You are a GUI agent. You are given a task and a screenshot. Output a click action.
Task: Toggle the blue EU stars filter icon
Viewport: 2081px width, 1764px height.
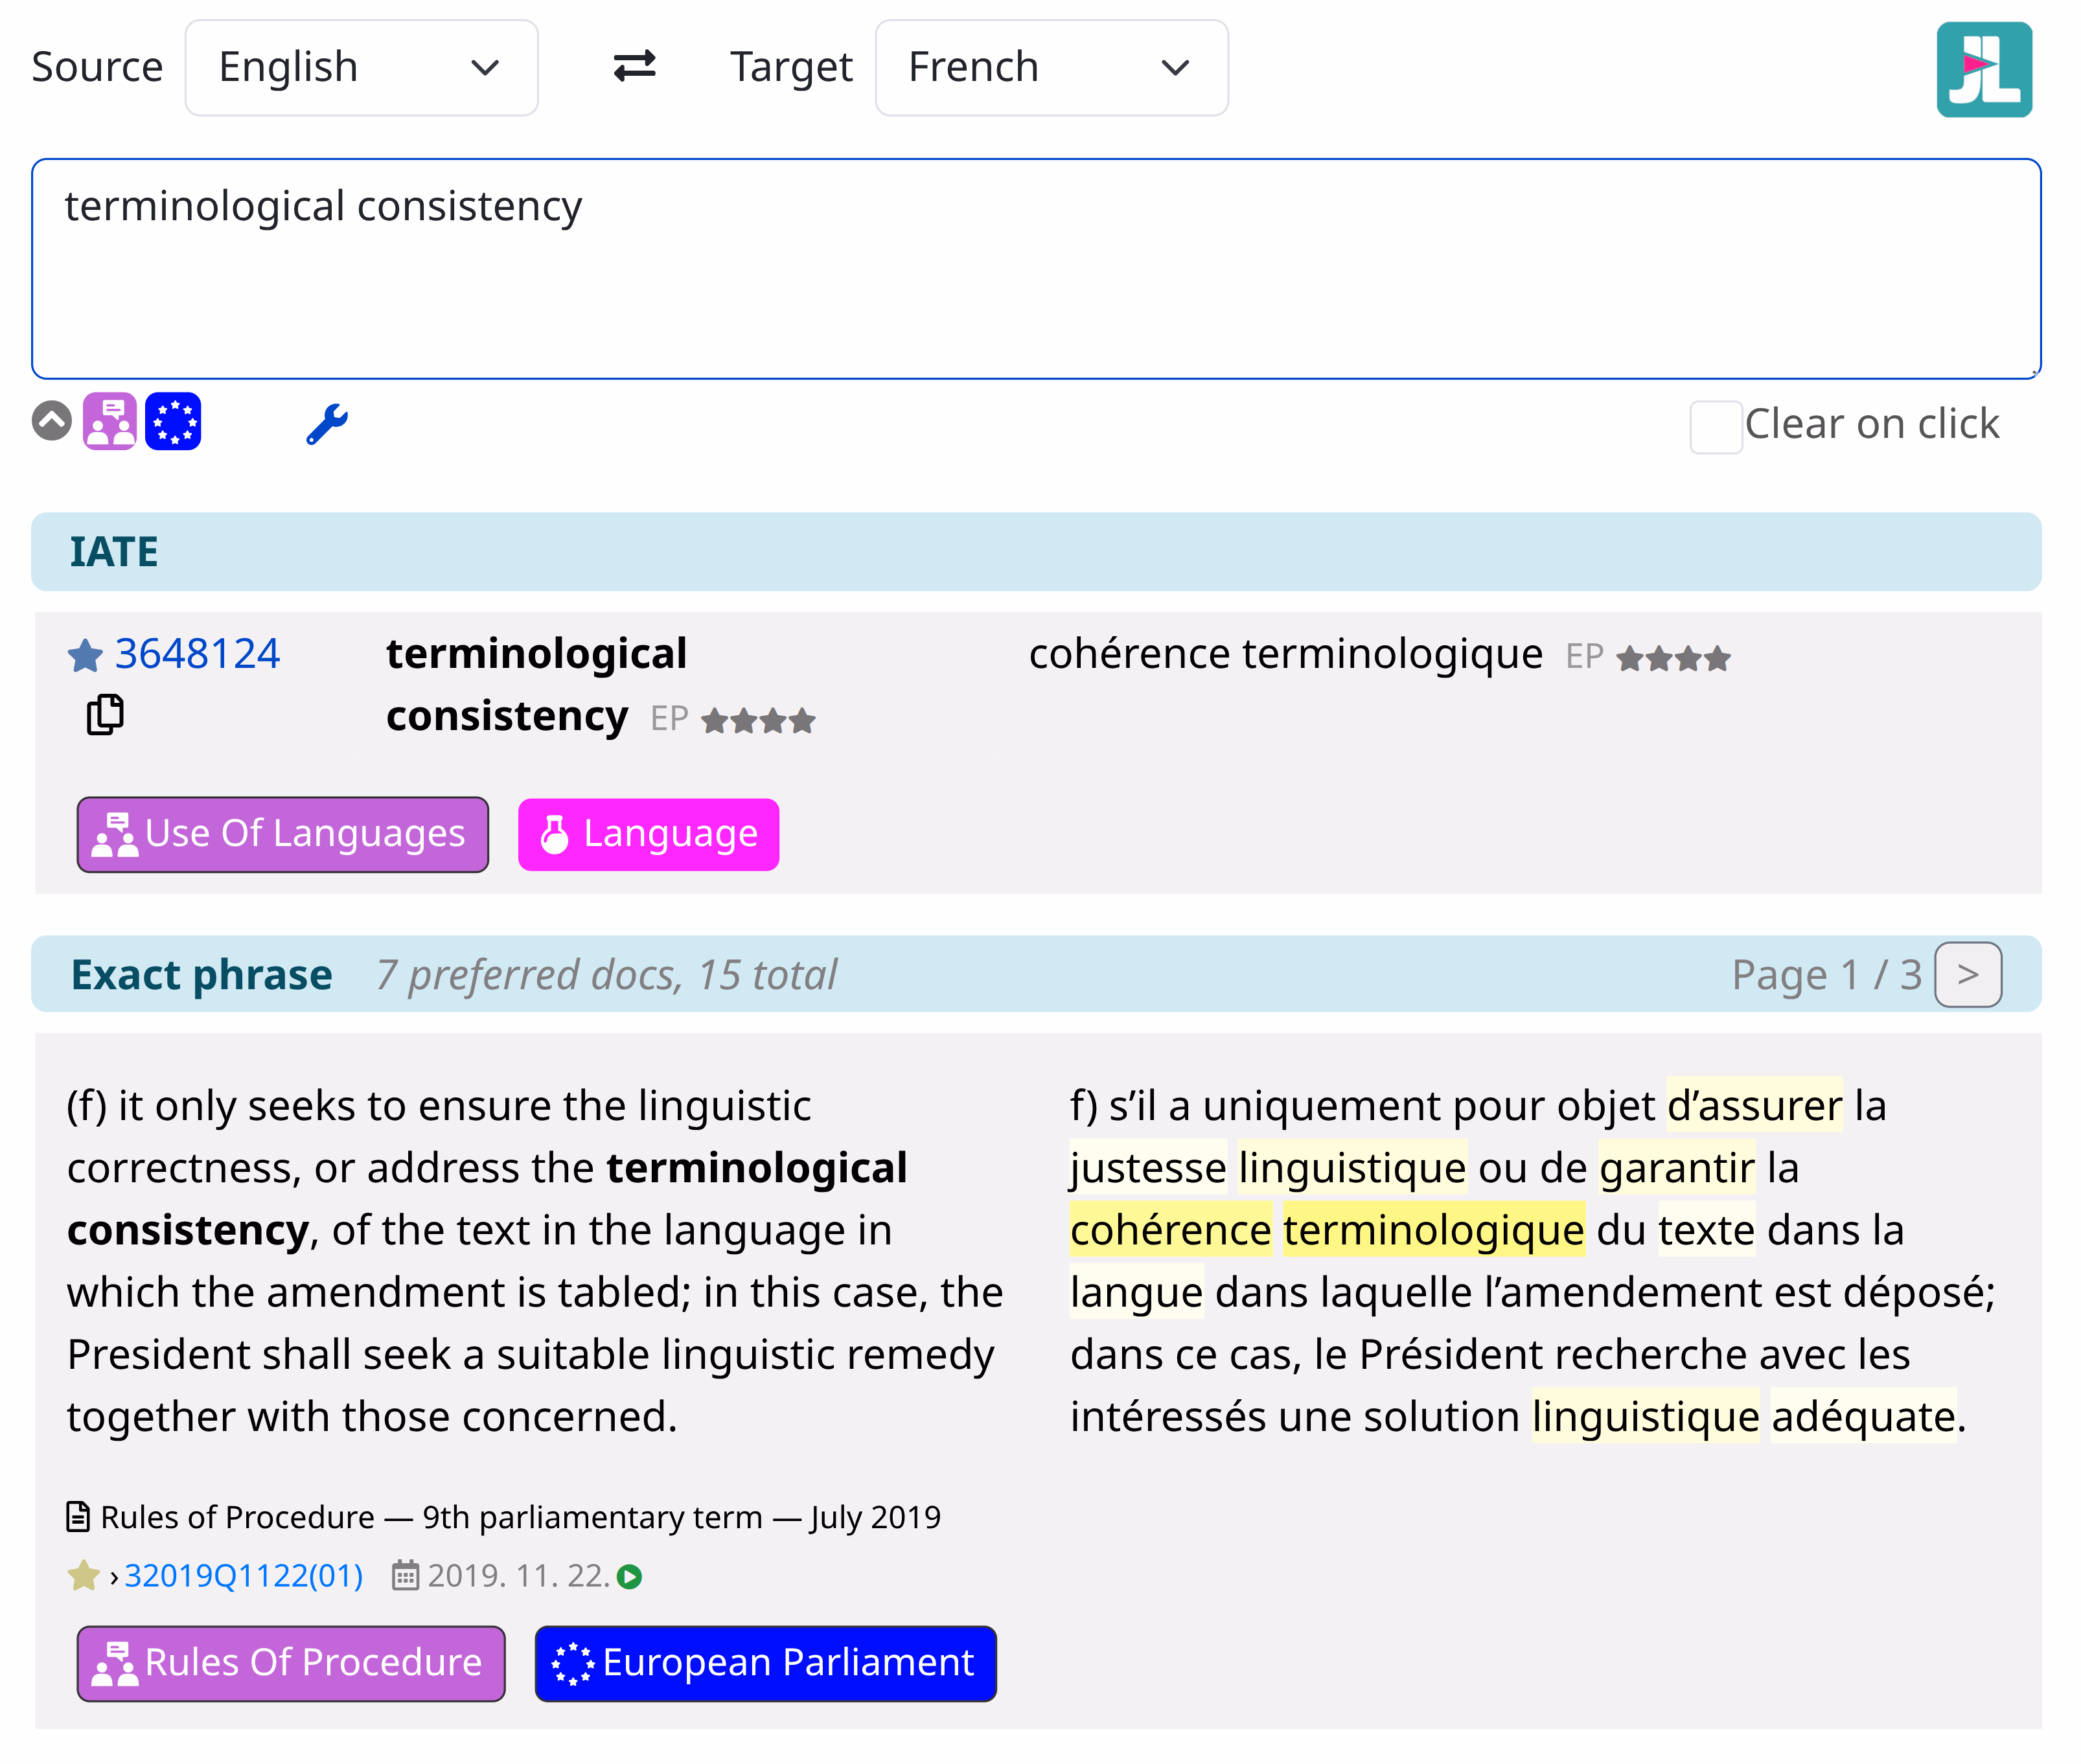173,421
